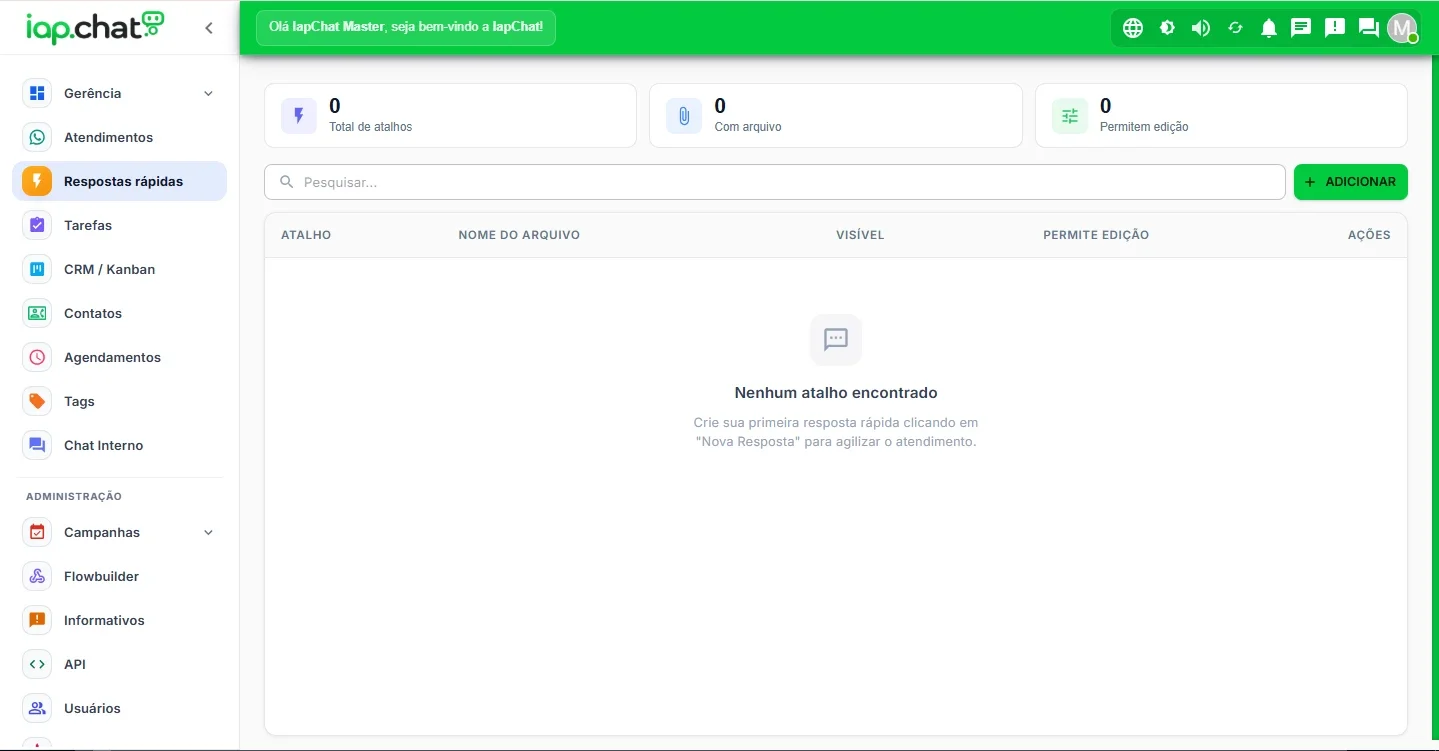1439x751 pixels.
Task: Click the ATALHO column header
Action: 306,235
